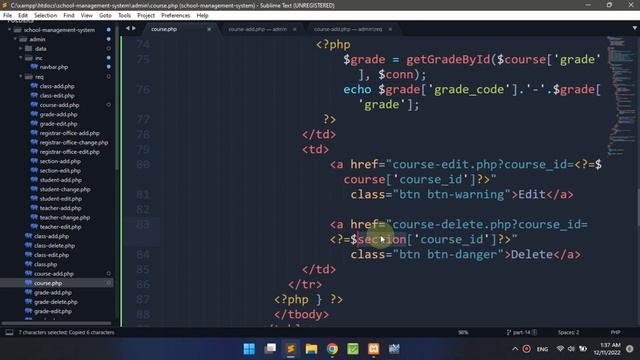
Task: Open registrar-office-edit.php from sidebar
Action: click(x=69, y=152)
